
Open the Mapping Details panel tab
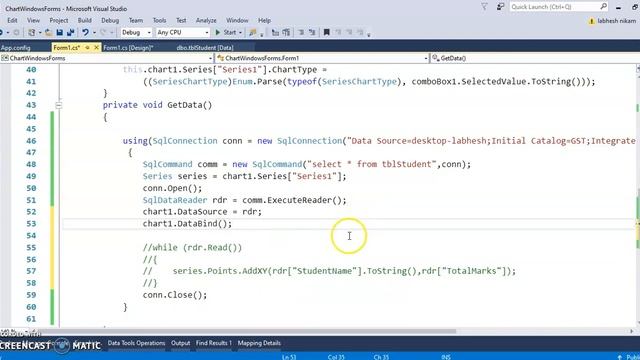tap(259, 343)
